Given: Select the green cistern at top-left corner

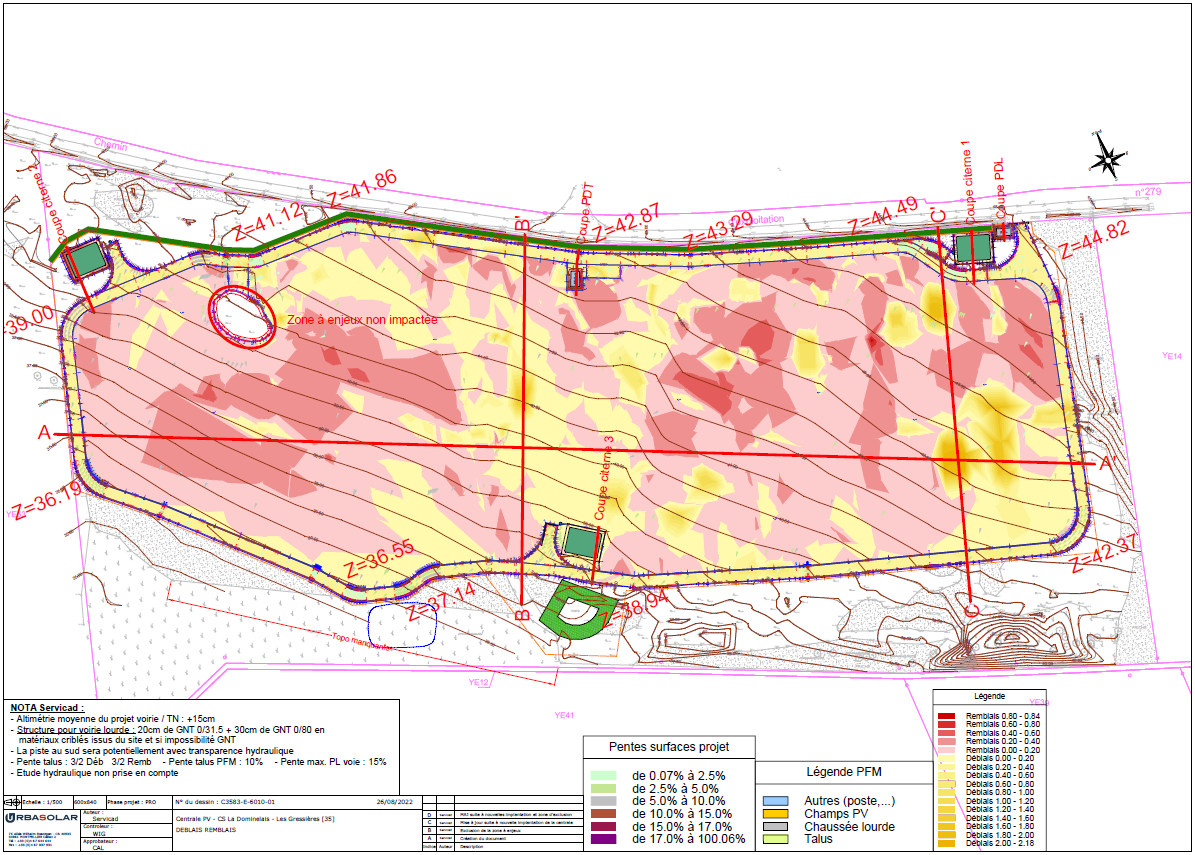Looking at the screenshot, I should [88, 258].
